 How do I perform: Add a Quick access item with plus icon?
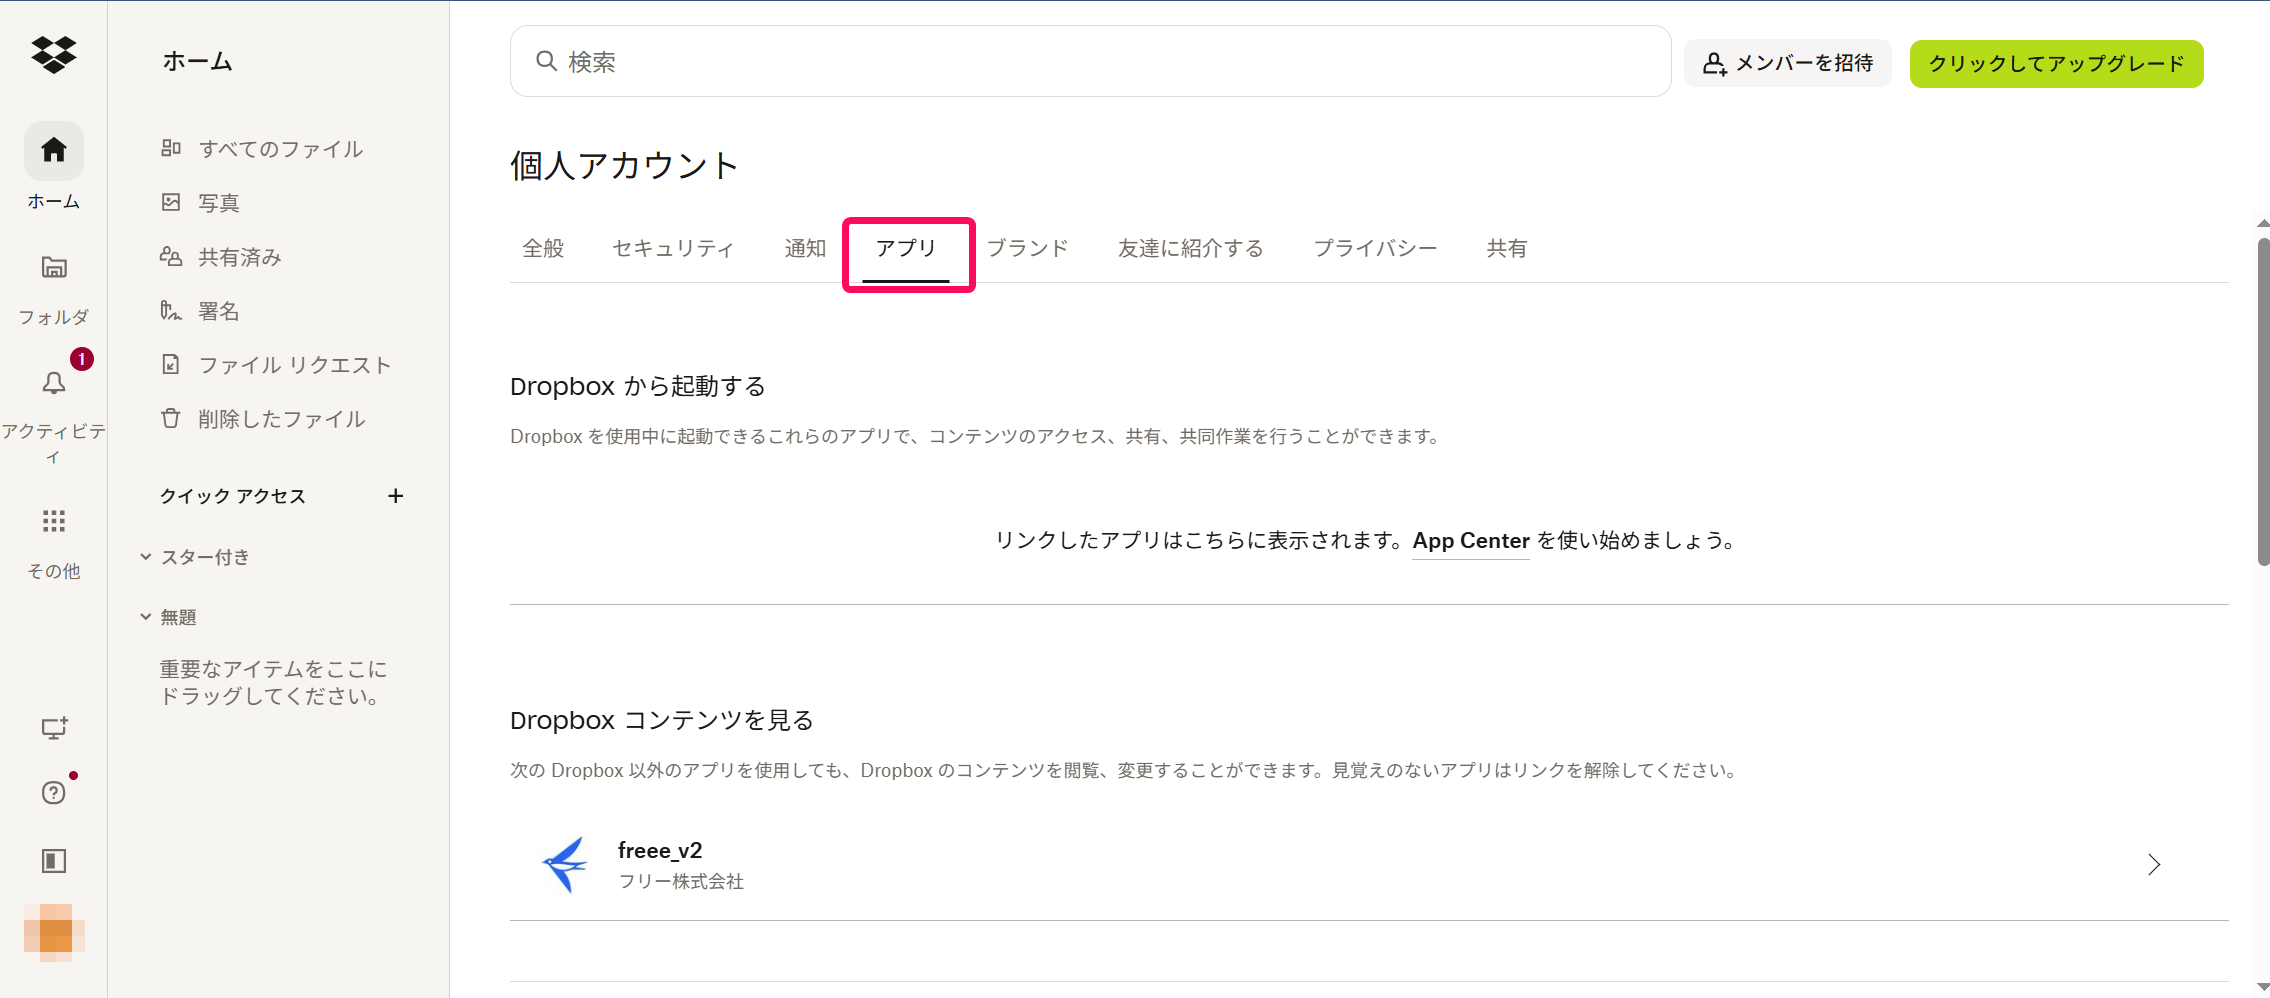click(396, 496)
